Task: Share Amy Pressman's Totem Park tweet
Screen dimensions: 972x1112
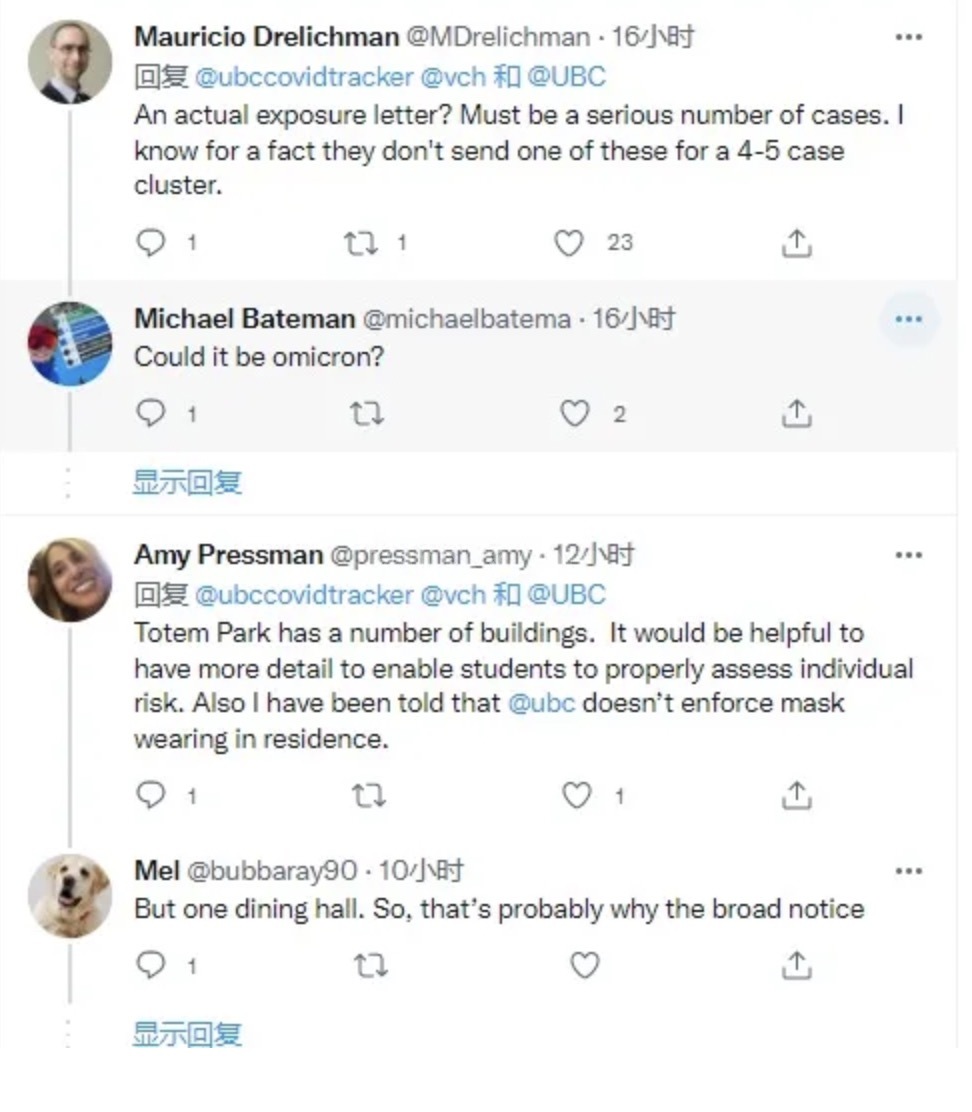Action: (795, 796)
